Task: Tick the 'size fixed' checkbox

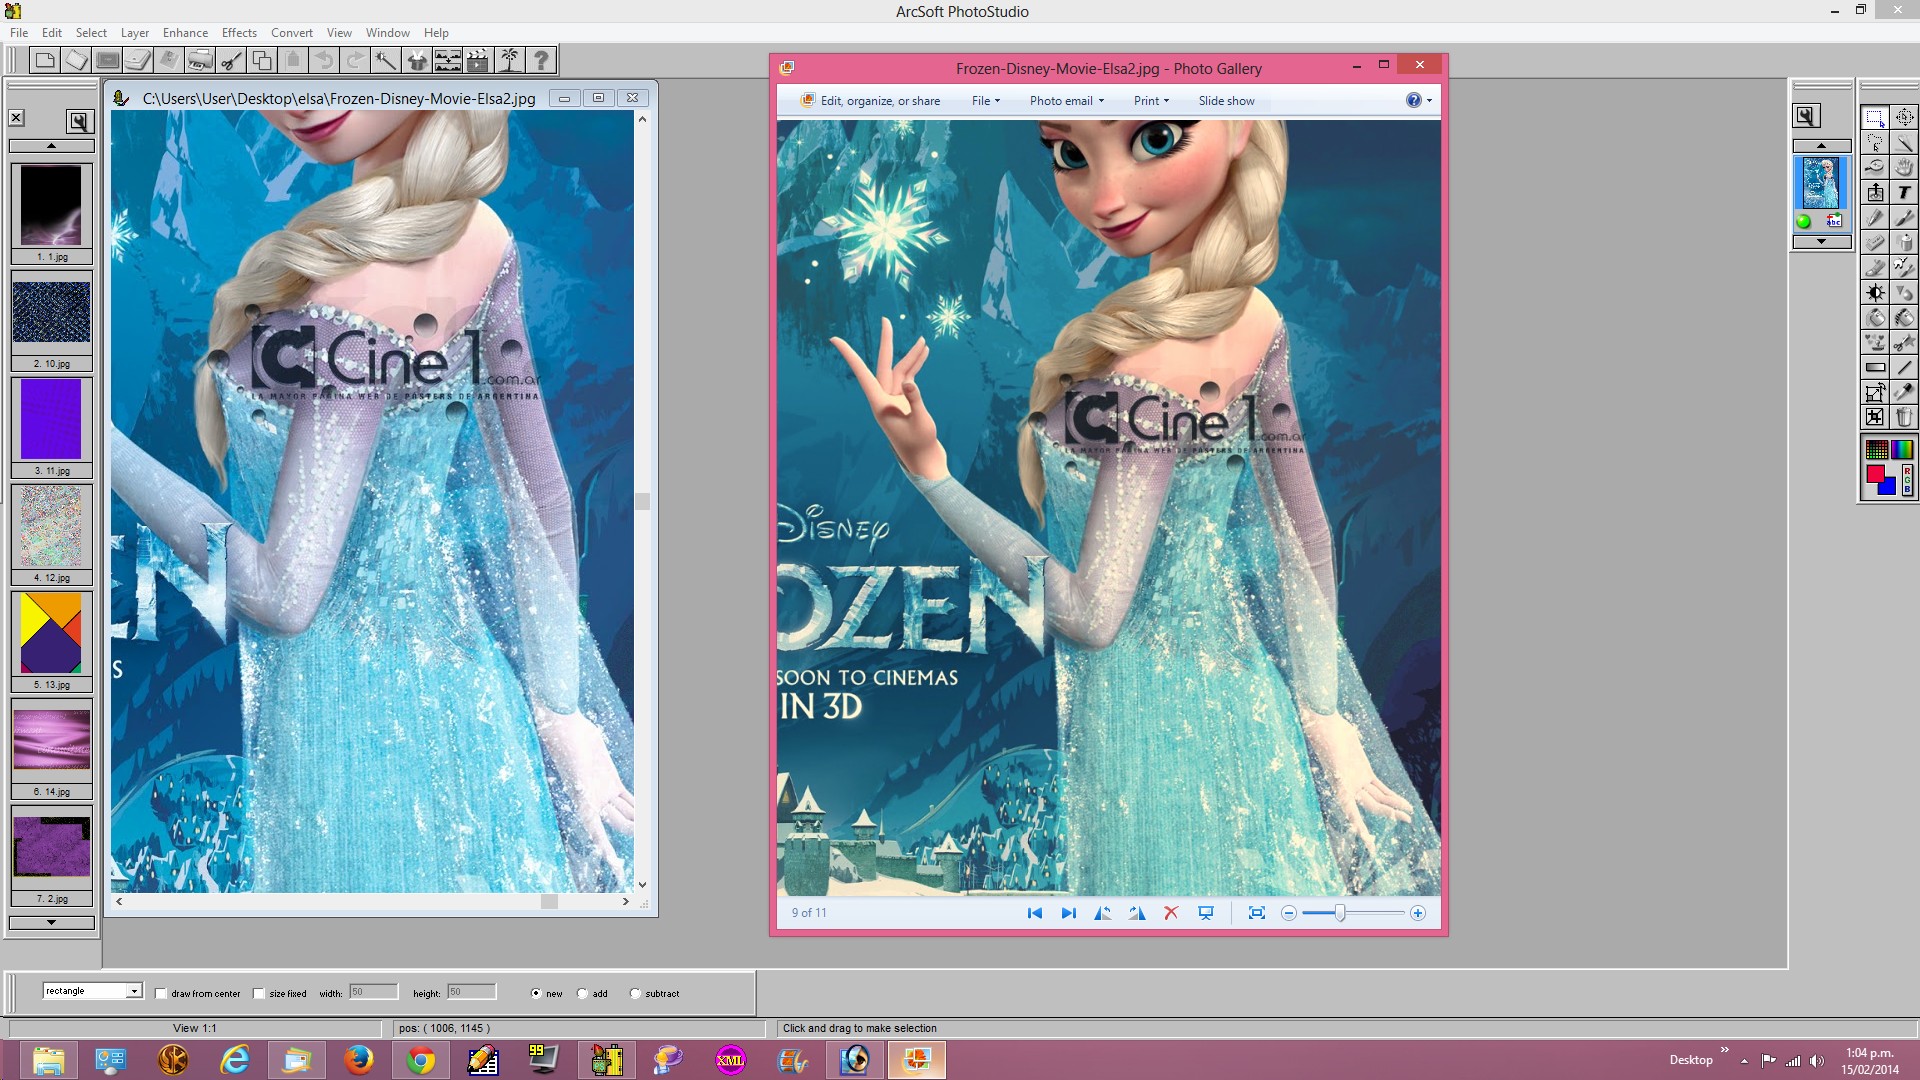Action: [x=259, y=993]
